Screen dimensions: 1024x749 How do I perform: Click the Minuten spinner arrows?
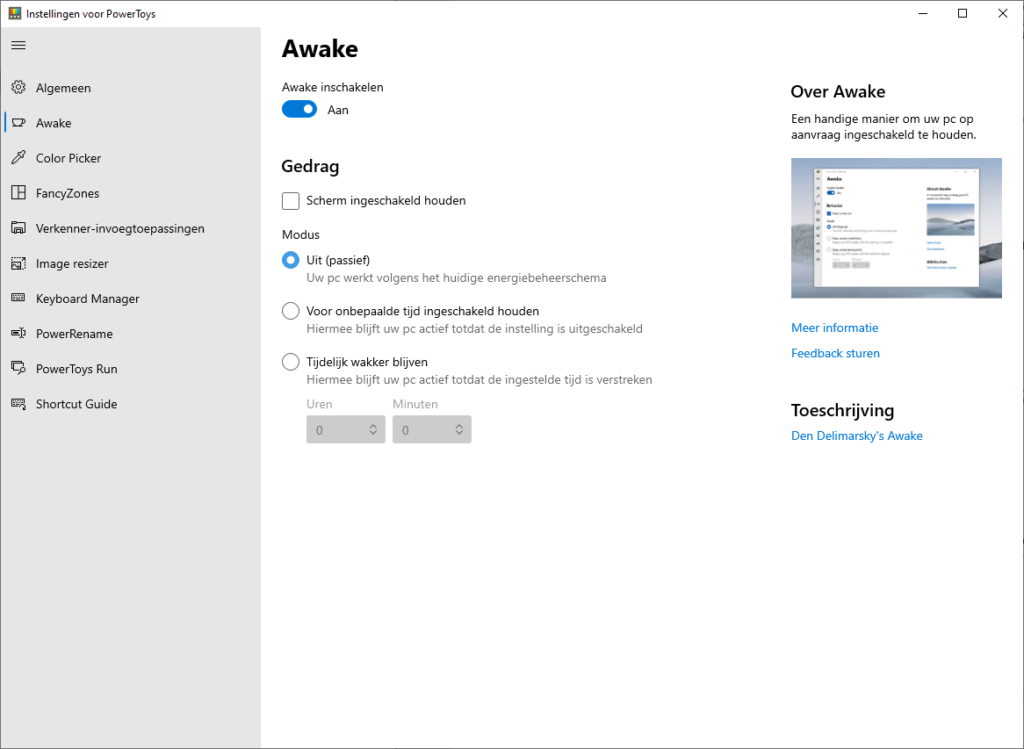click(459, 430)
